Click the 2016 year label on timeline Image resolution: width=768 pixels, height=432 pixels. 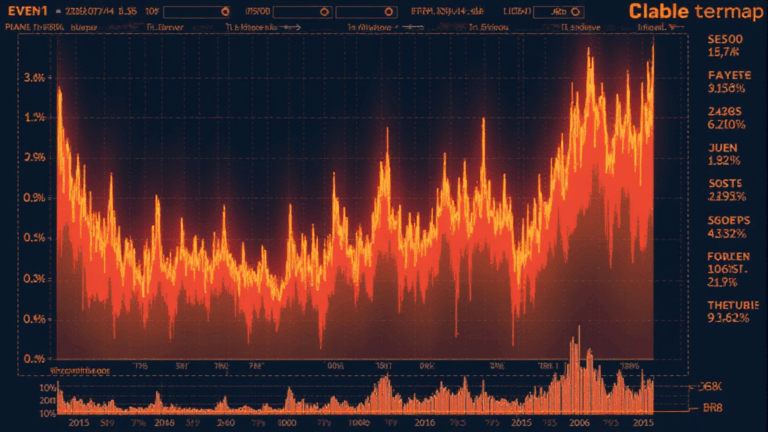click(x=424, y=422)
